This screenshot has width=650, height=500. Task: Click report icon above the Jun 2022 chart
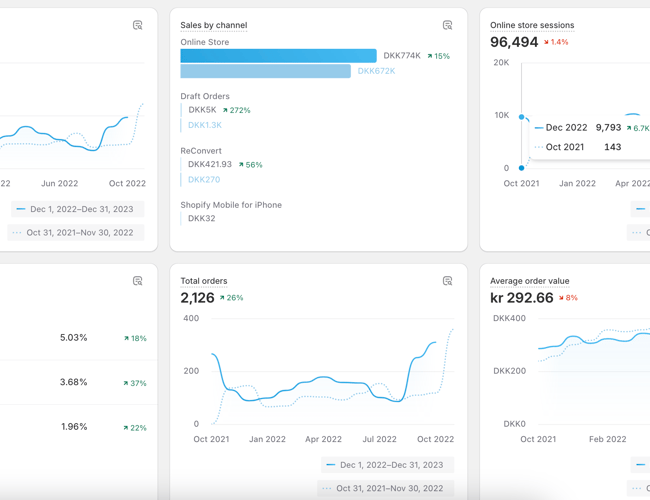pos(137,25)
